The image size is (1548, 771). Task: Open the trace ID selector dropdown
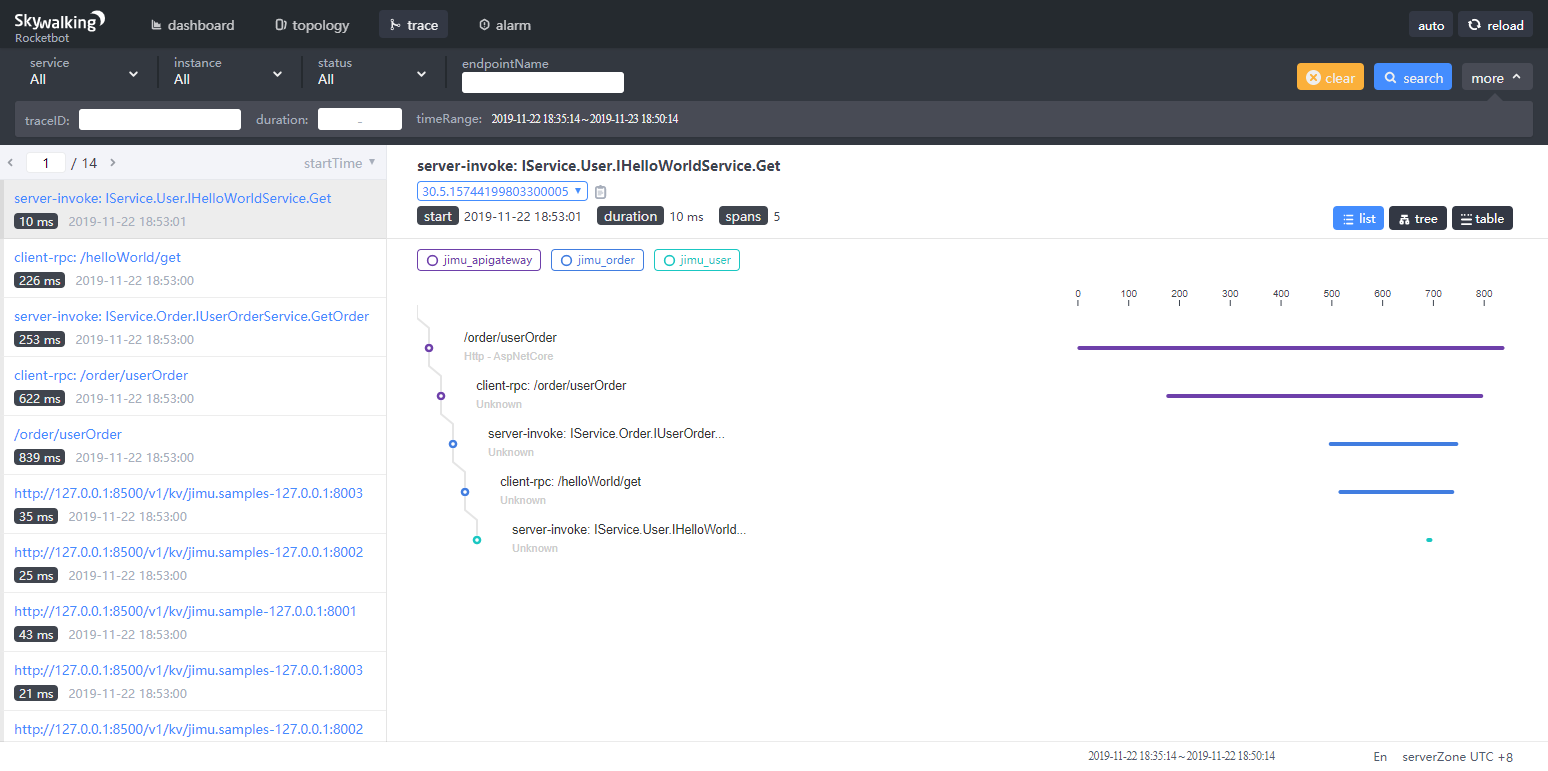click(x=501, y=191)
